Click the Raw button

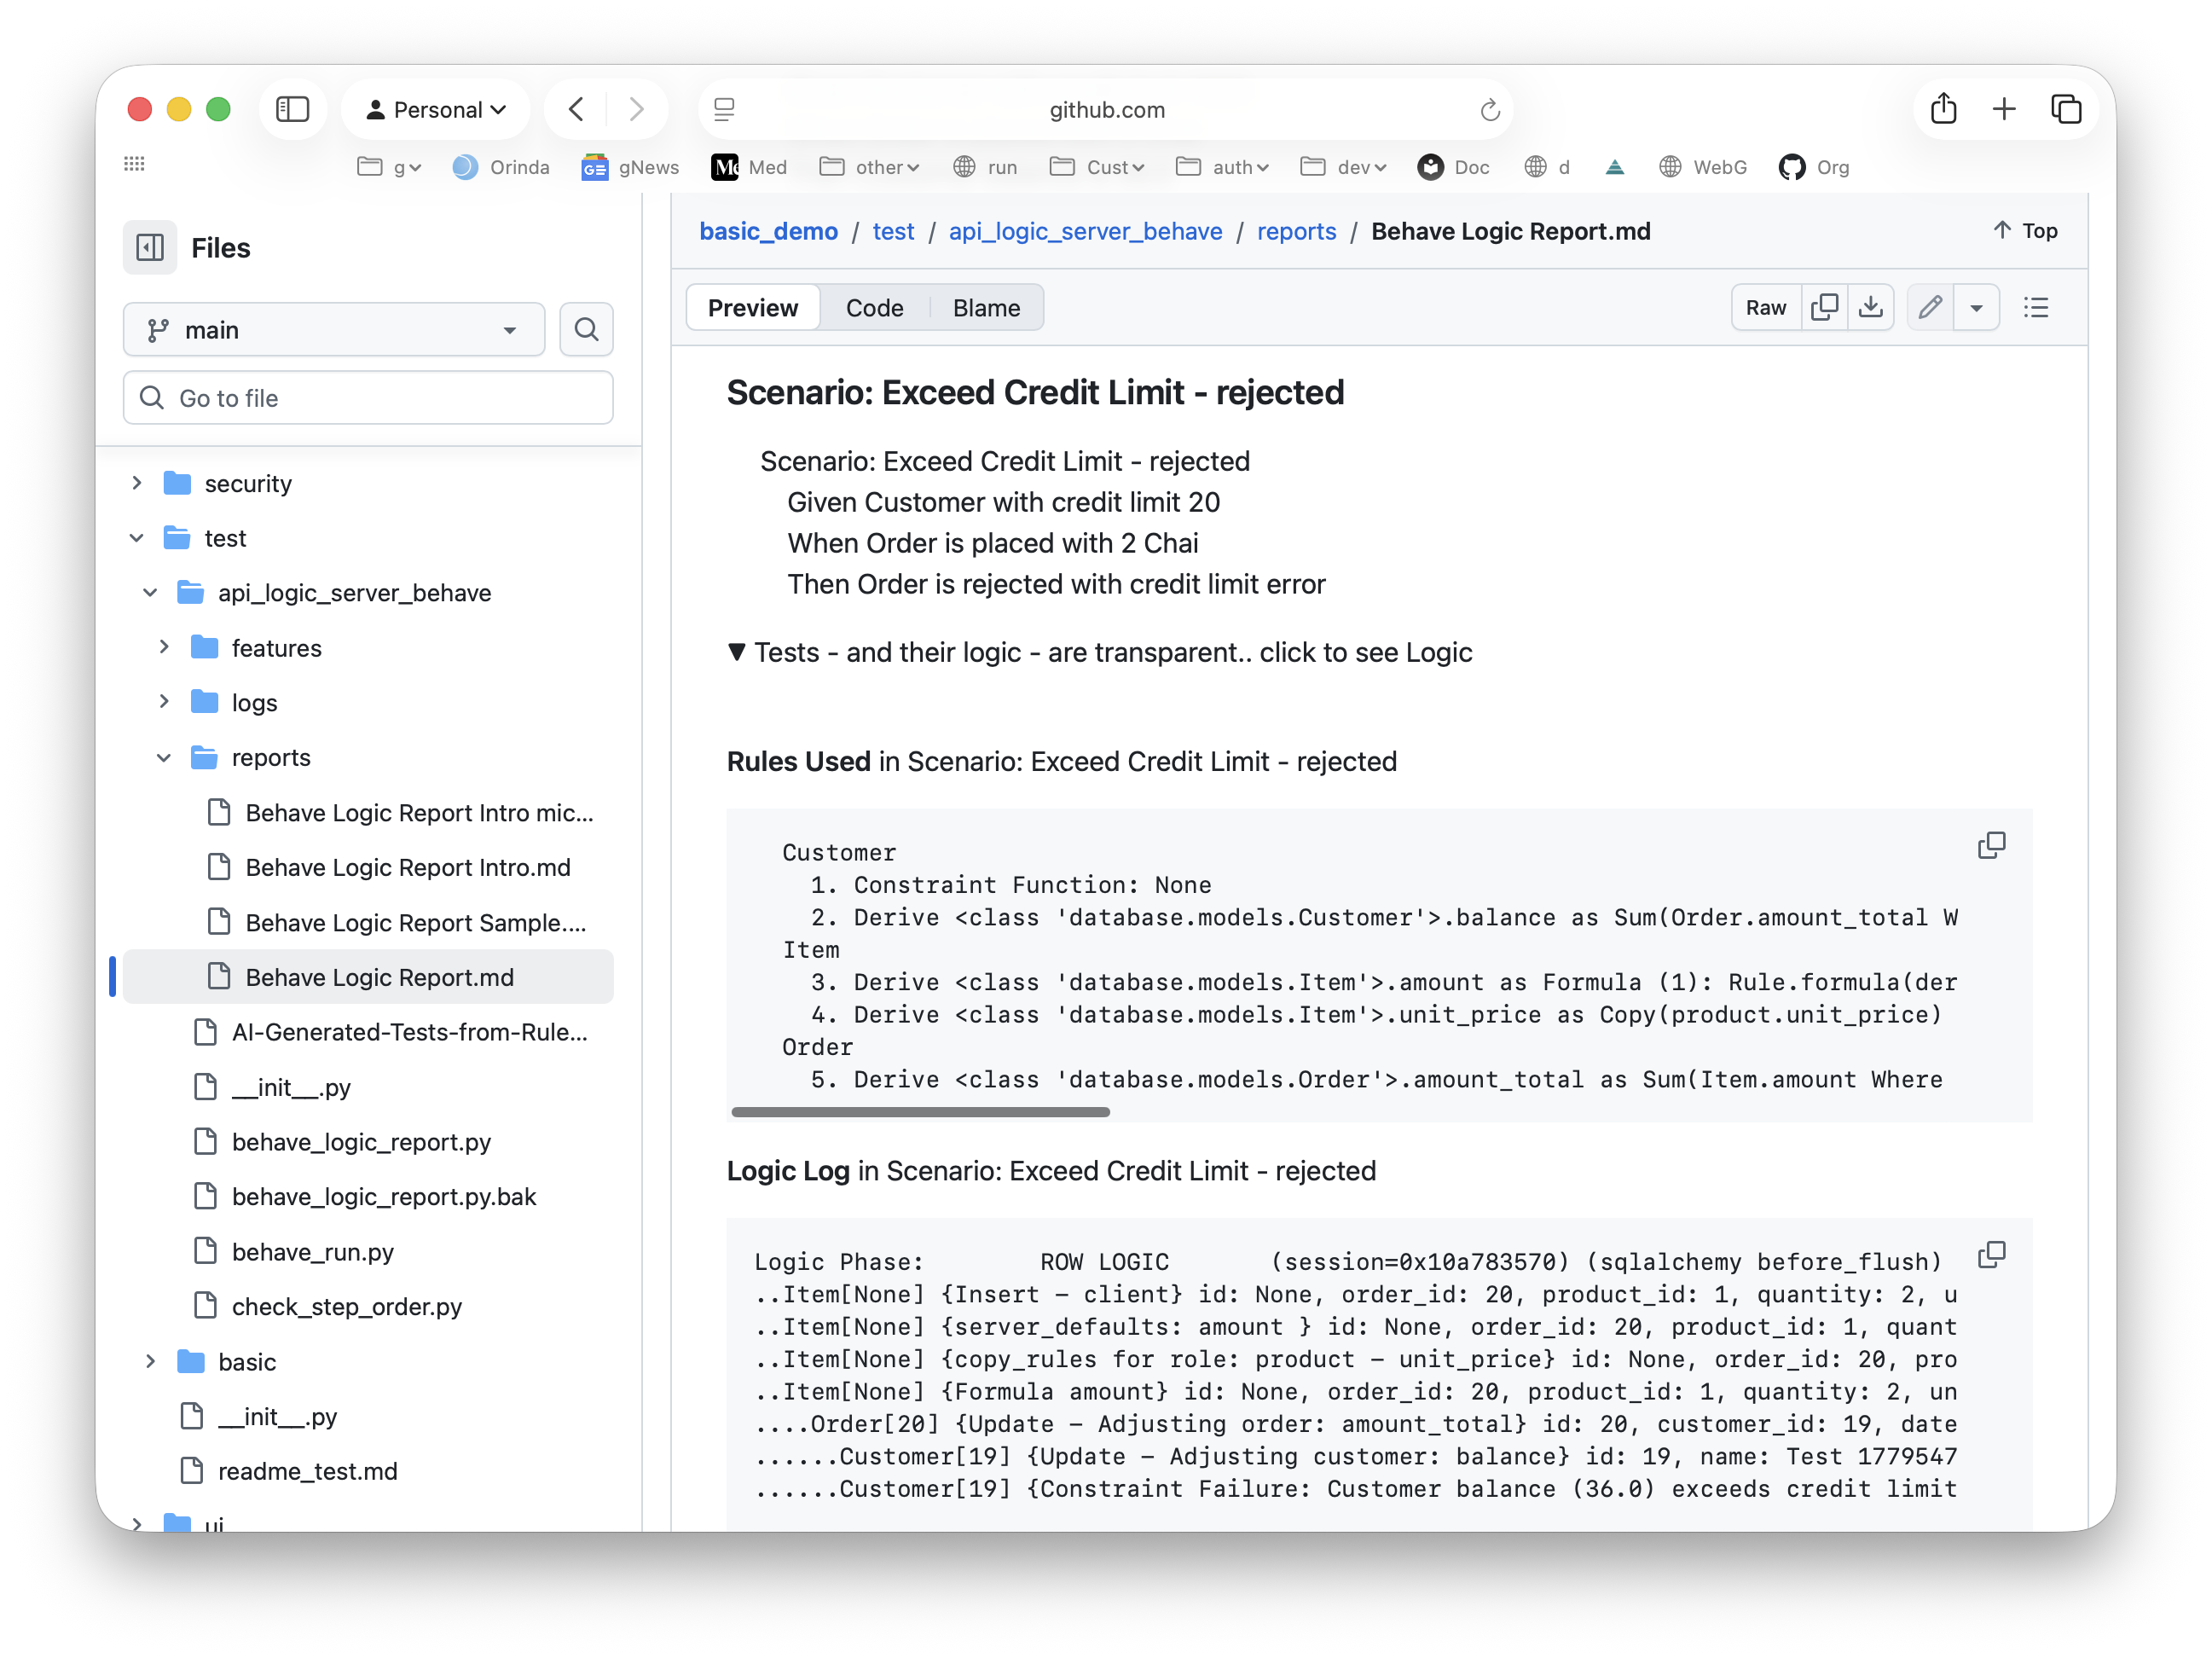1765,307
